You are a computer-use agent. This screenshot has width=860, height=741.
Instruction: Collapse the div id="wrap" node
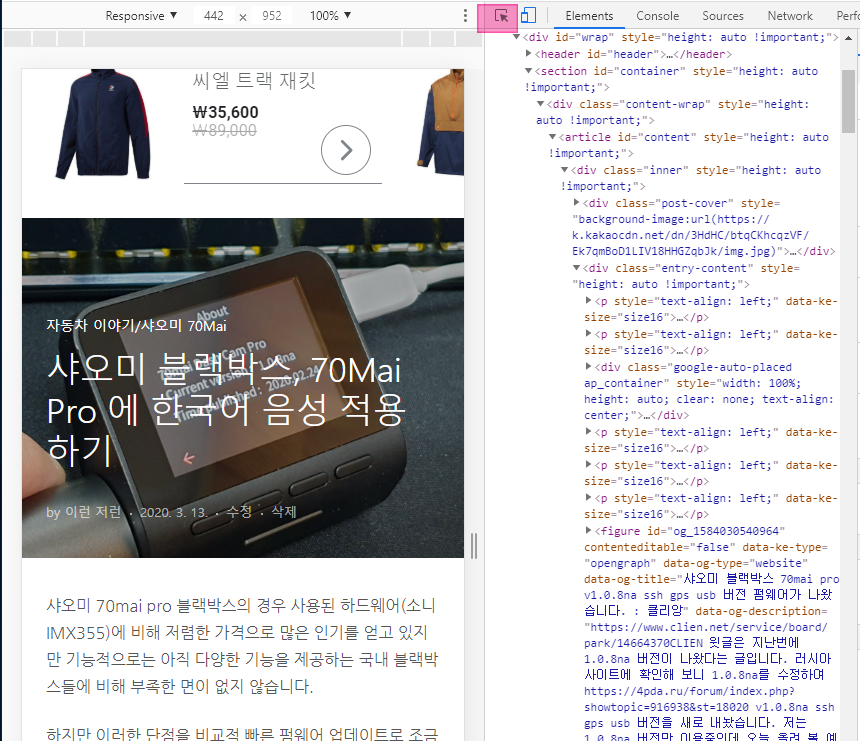tap(516, 37)
